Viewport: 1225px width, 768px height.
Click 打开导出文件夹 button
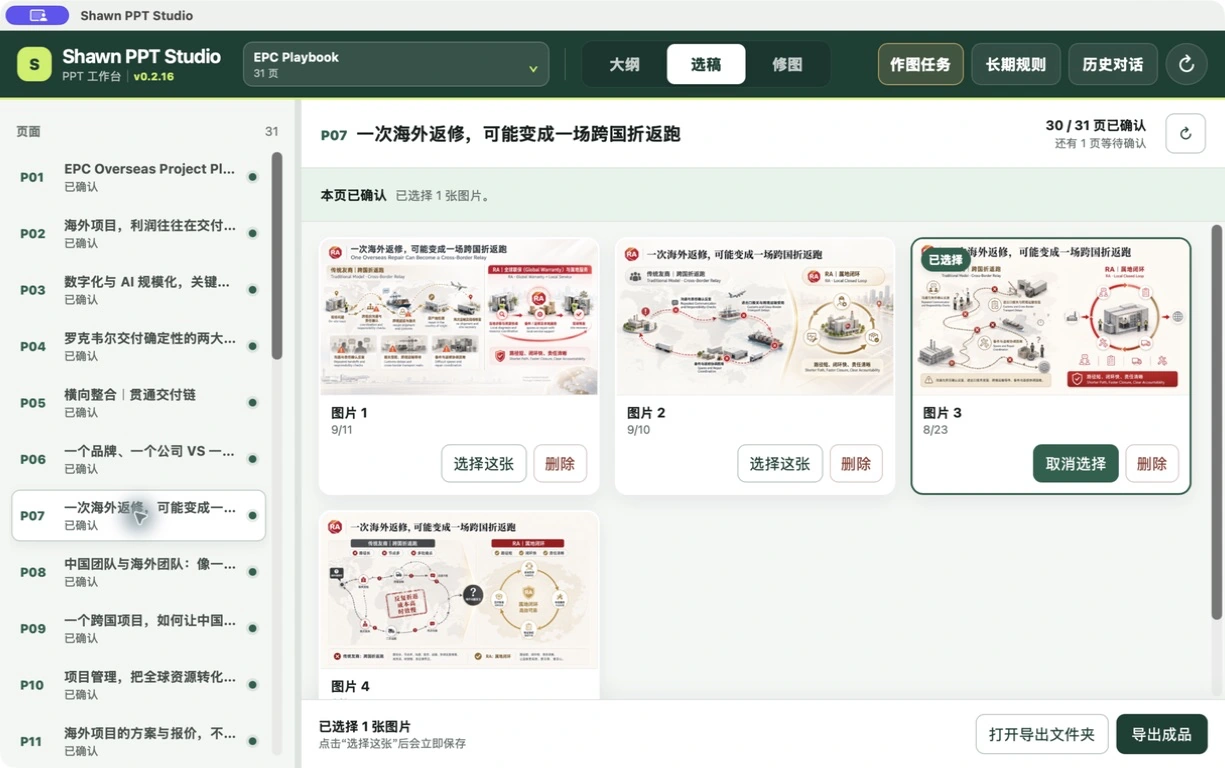pos(1042,734)
